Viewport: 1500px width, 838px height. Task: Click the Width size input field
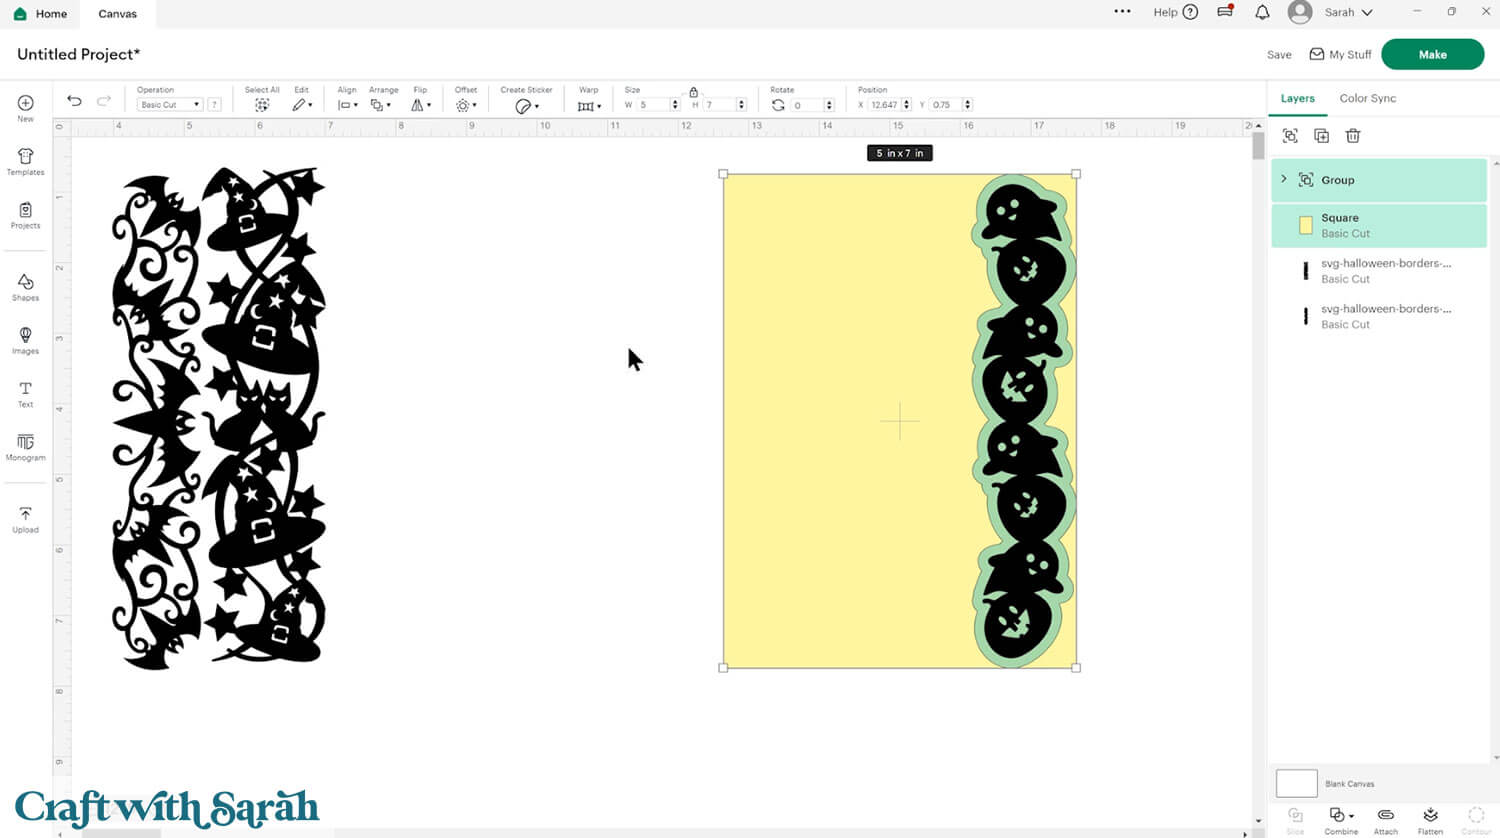tap(653, 105)
